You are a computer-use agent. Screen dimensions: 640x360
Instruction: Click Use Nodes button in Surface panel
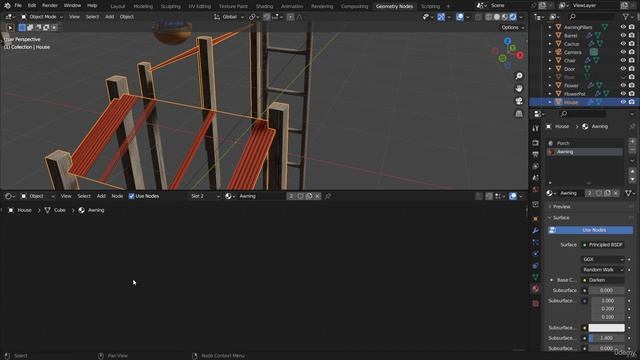click(590, 230)
